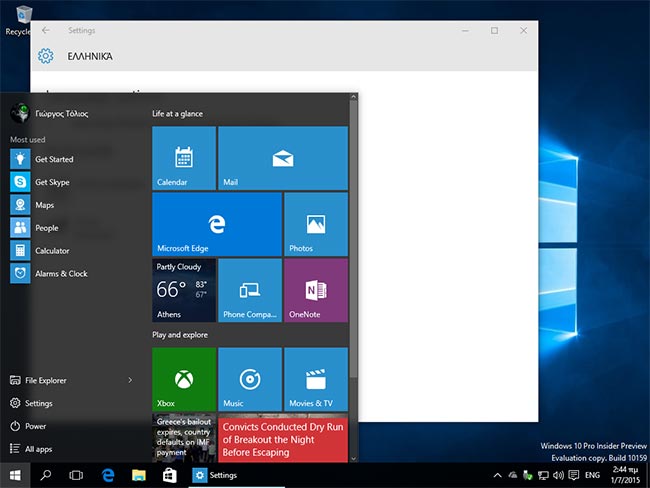Minimize the Settings window
The width and height of the screenshot is (650, 488).
[x=466, y=30]
